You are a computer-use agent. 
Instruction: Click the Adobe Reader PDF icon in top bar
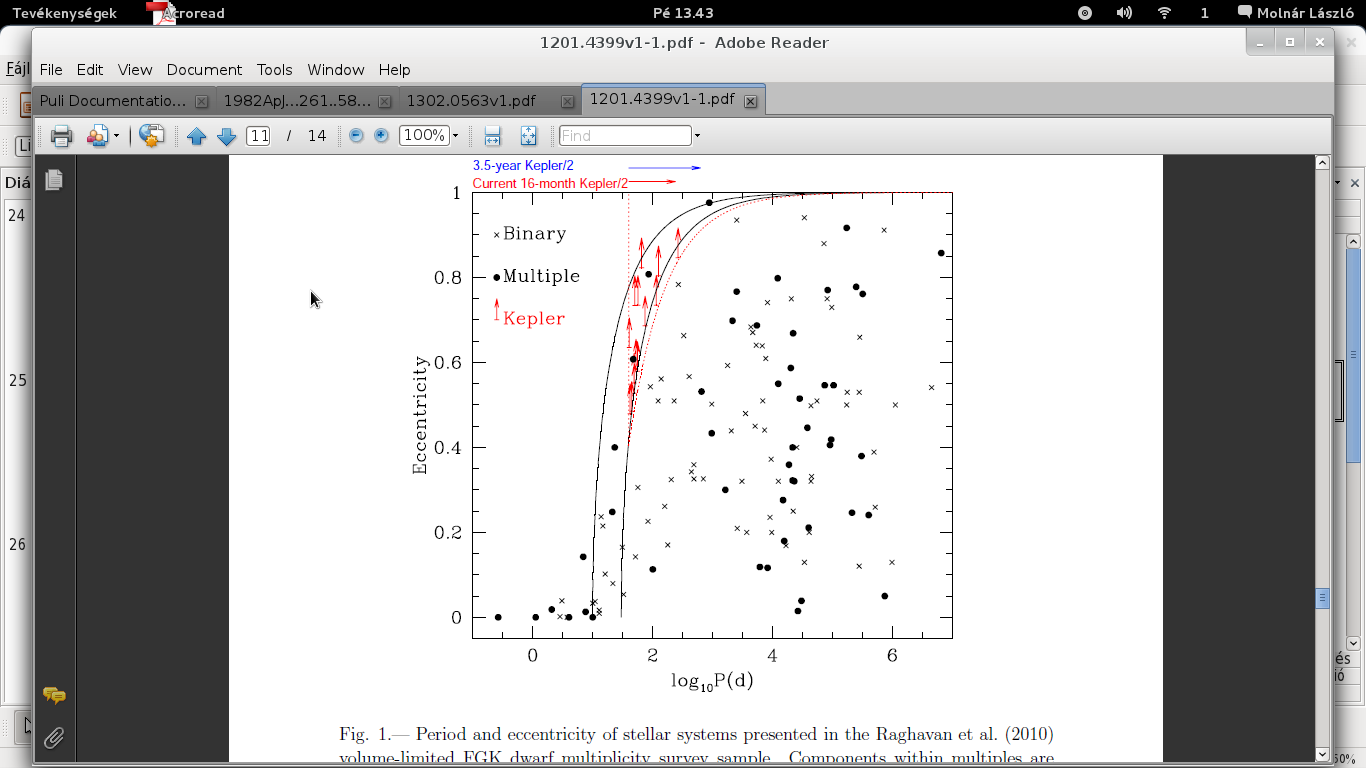(x=159, y=13)
